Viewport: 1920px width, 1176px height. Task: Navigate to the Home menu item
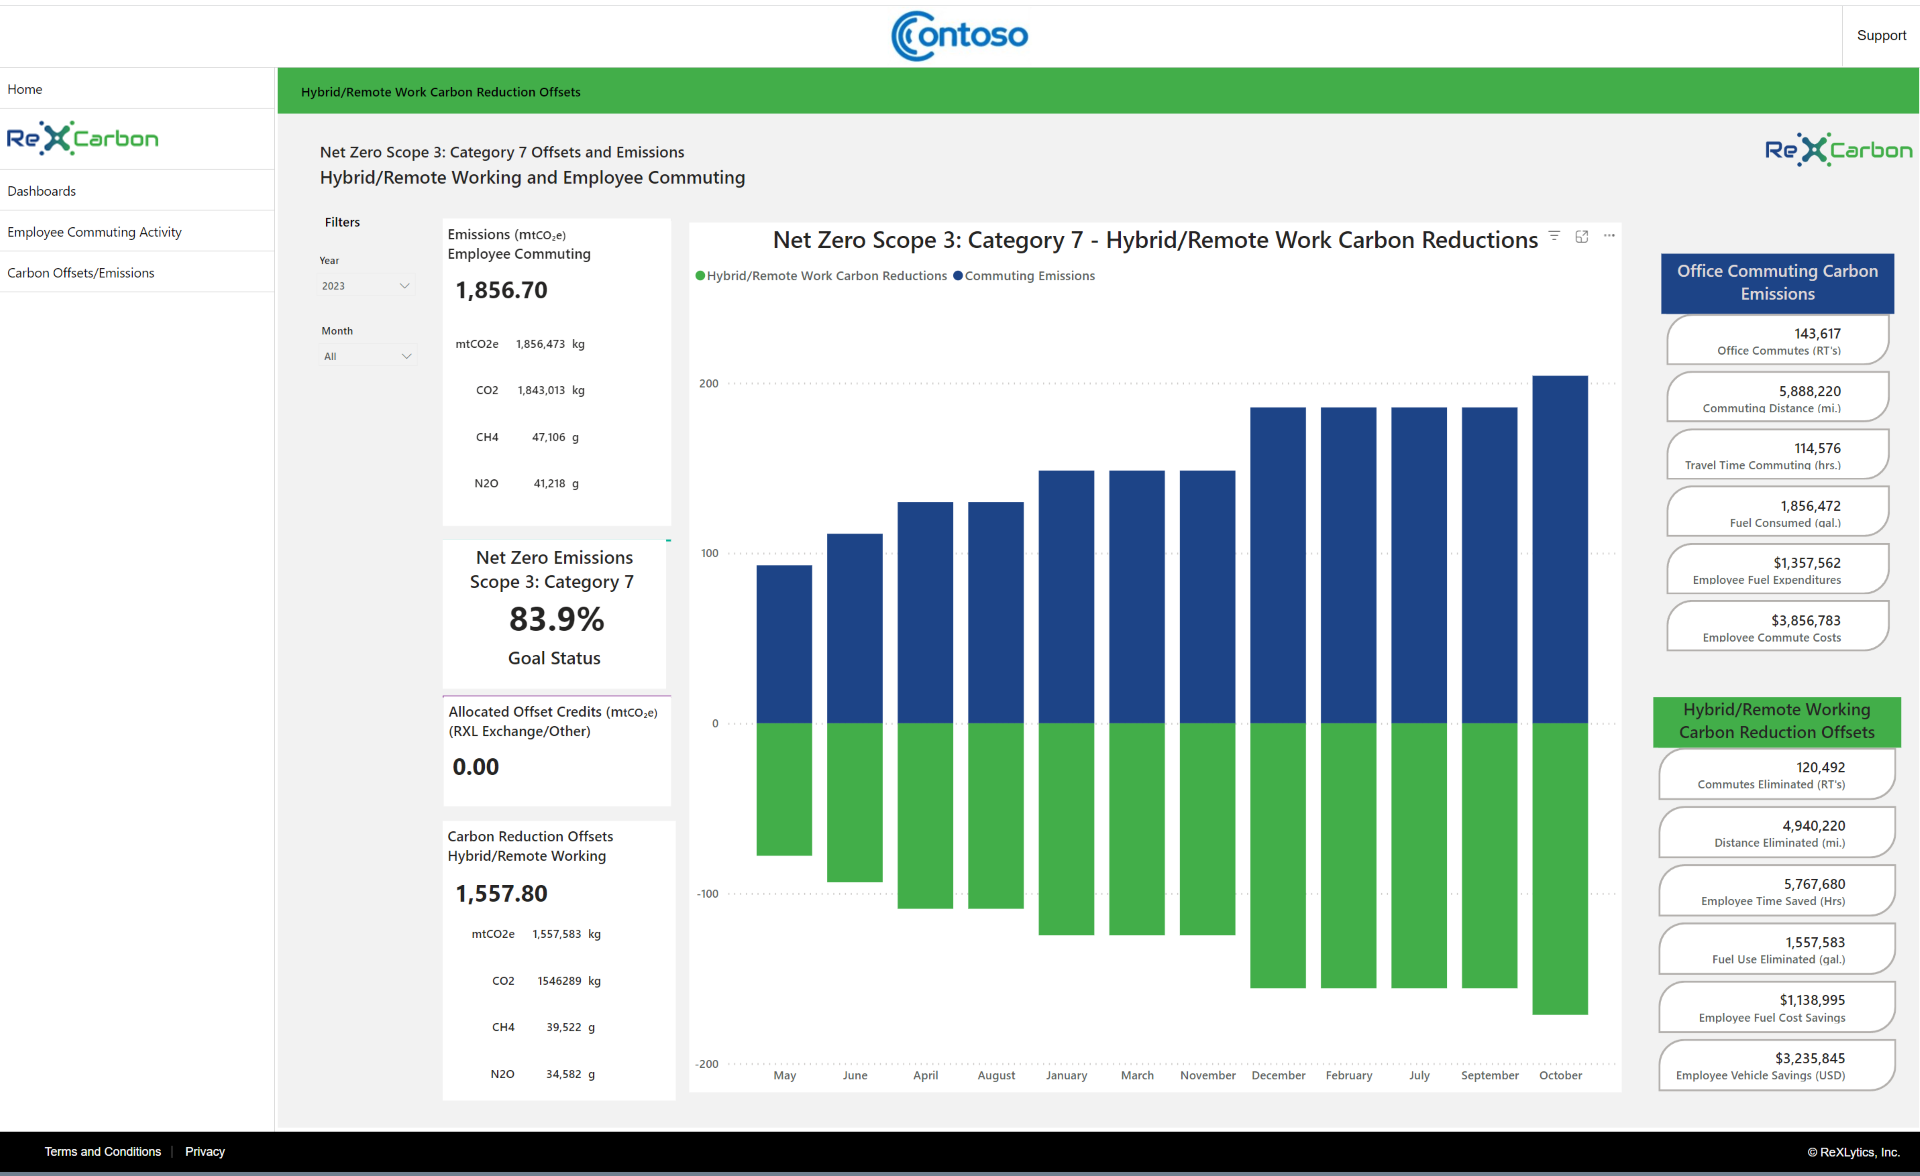click(25, 89)
